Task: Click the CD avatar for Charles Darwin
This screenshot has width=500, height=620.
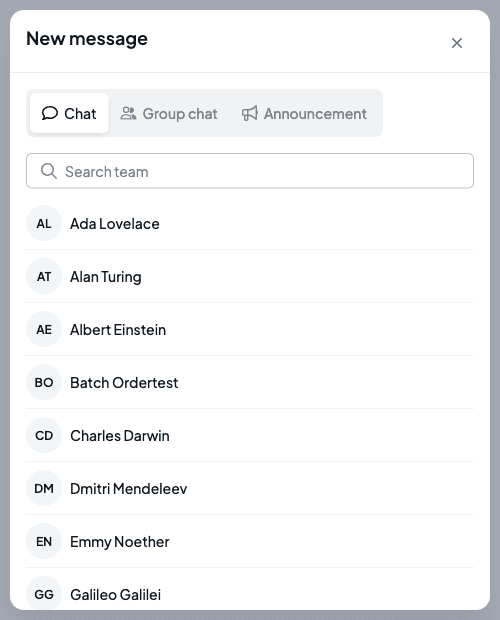Action: point(44,435)
